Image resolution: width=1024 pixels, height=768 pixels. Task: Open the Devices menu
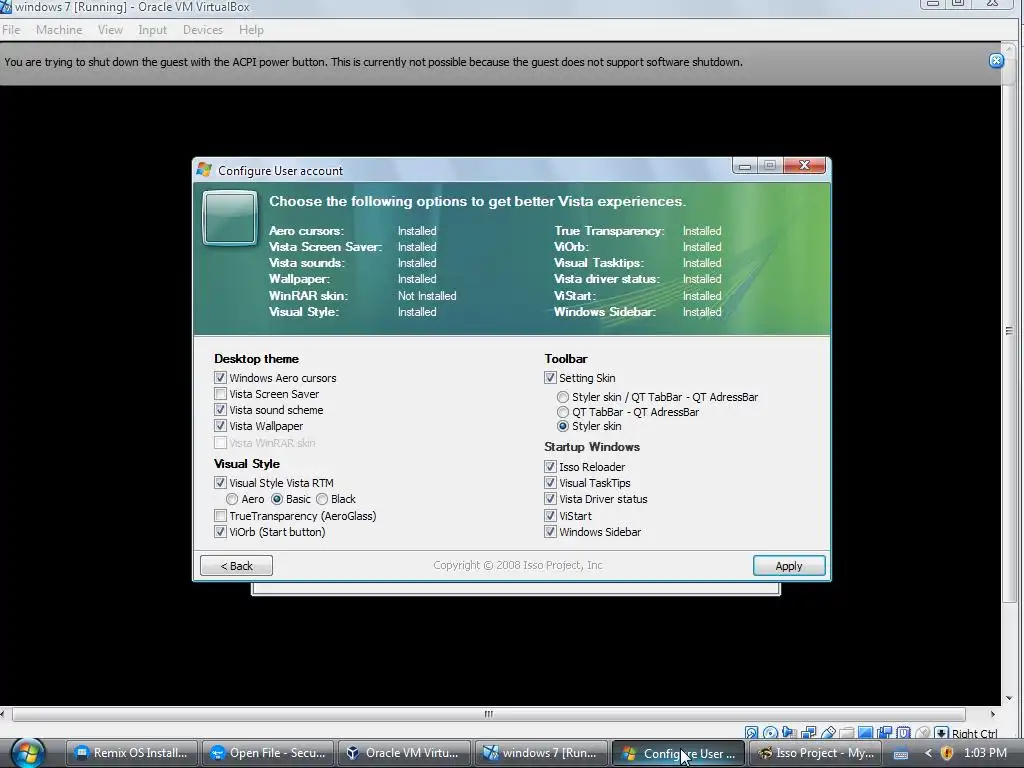coord(202,30)
